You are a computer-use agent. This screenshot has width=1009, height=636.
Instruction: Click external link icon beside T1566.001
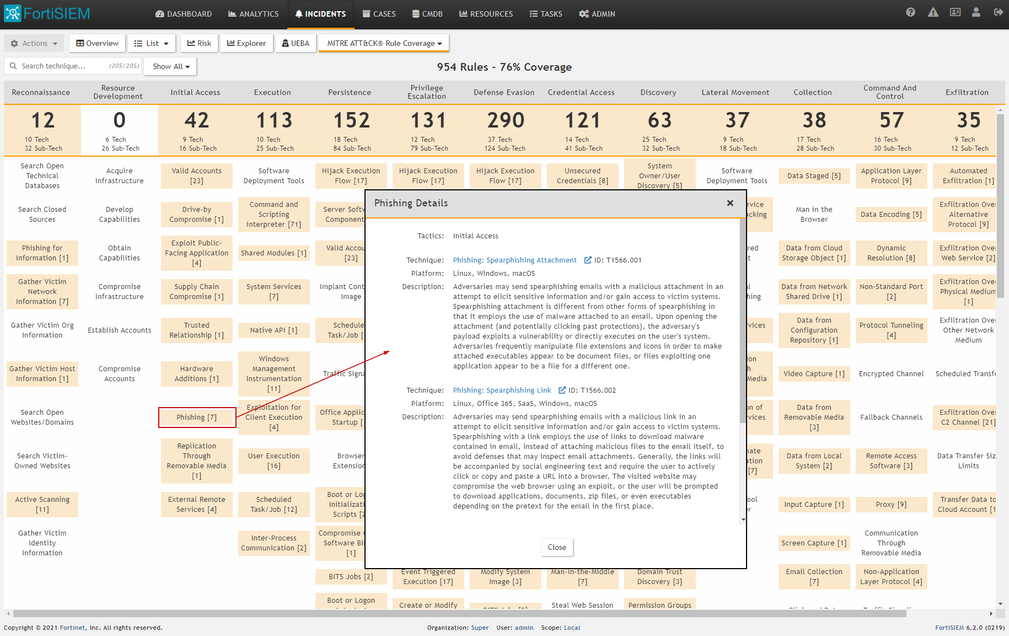coord(588,260)
